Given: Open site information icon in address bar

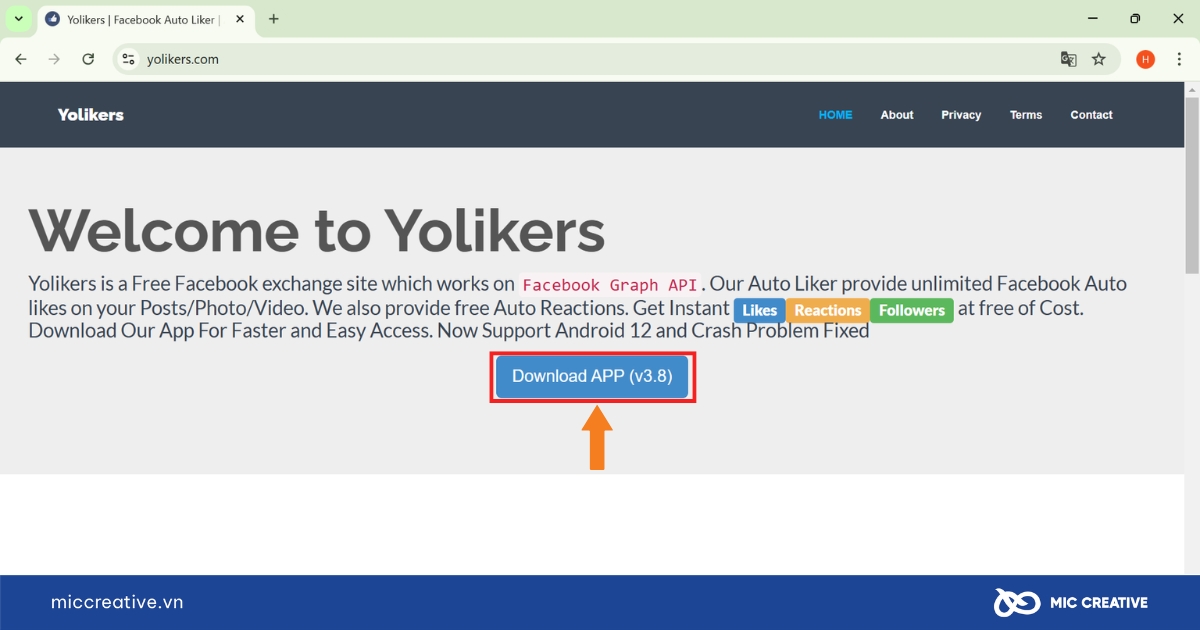Looking at the screenshot, I should 128,59.
